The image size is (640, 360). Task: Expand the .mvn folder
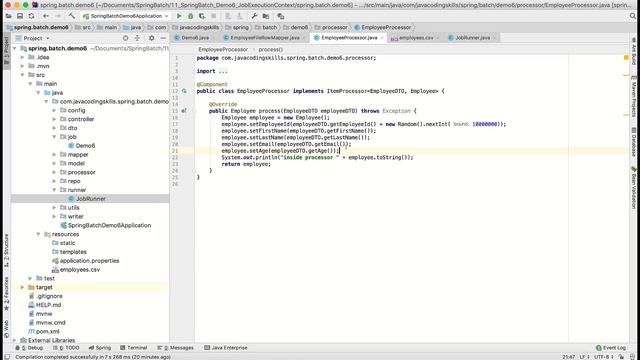(22, 66)
